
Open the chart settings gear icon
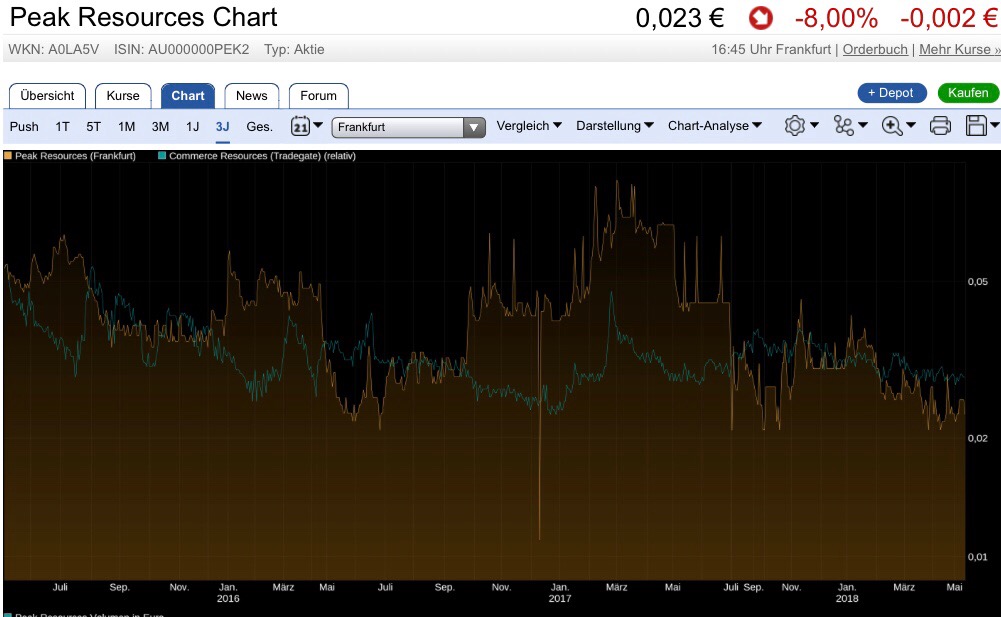(795, 125)
